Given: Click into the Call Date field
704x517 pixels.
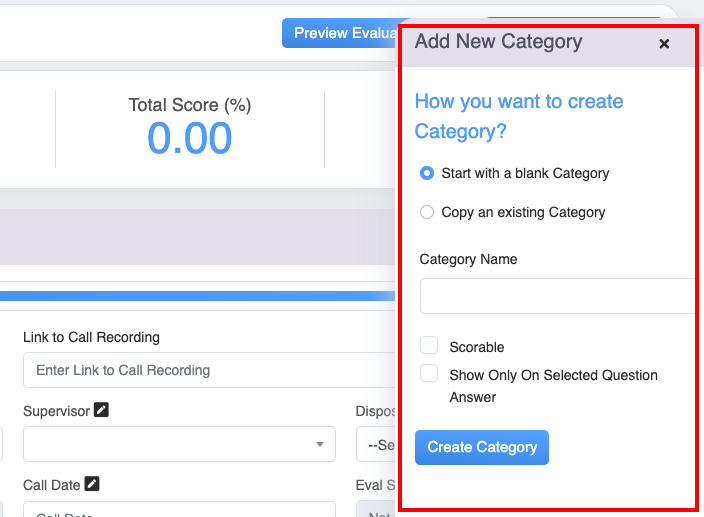Looking at the screenshot, I should pos(179,509).
